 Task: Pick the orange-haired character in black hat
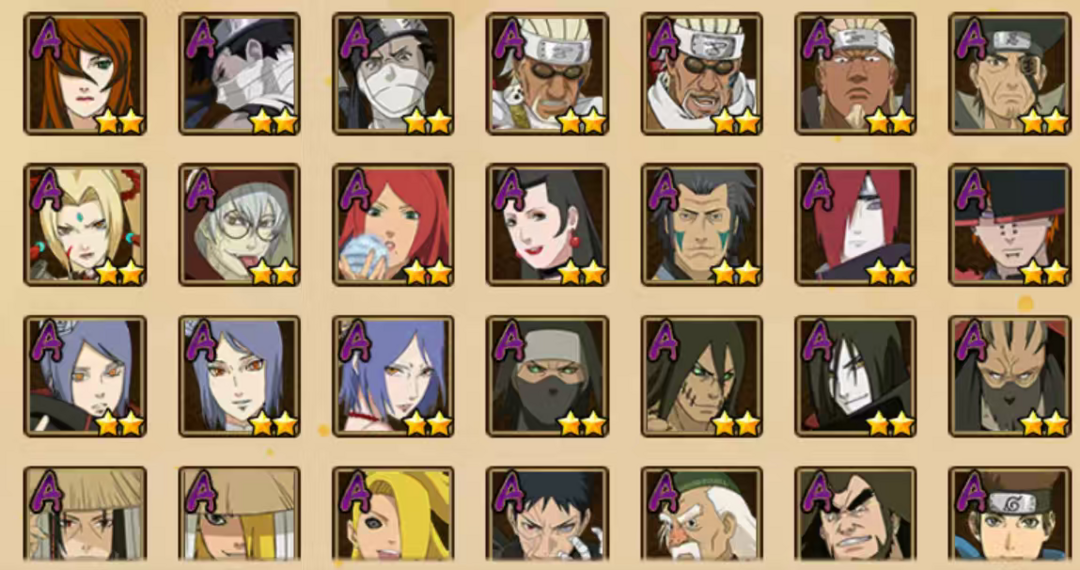(x=1010, y=225)
